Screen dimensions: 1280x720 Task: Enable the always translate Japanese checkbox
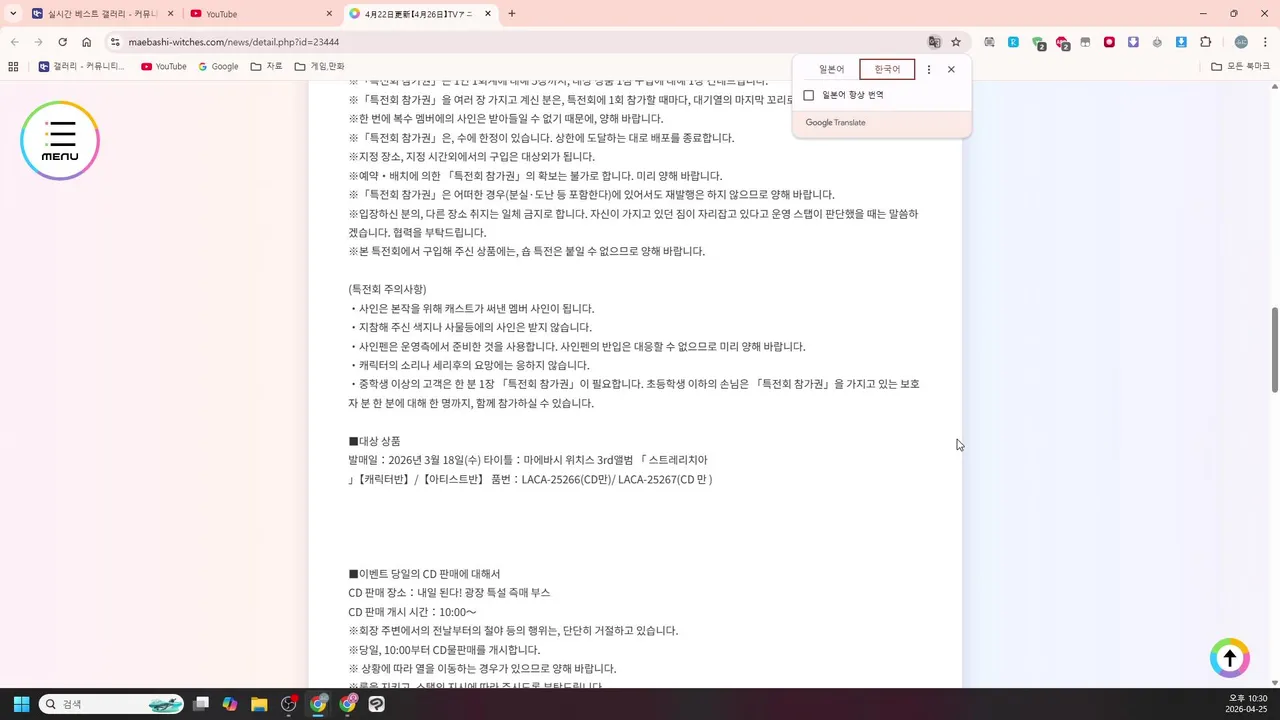click(x=809, y=95)
